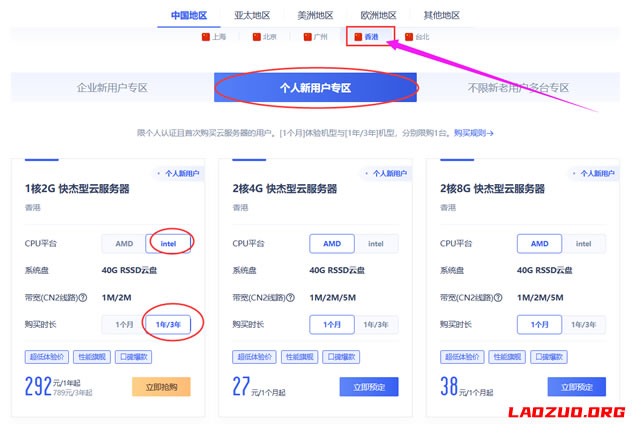Image resolution: width=632 pixels, height=424 pixels.
Task: Click the 性能旗舰 tag on the 2核8G card
Action: coord(507,357)
